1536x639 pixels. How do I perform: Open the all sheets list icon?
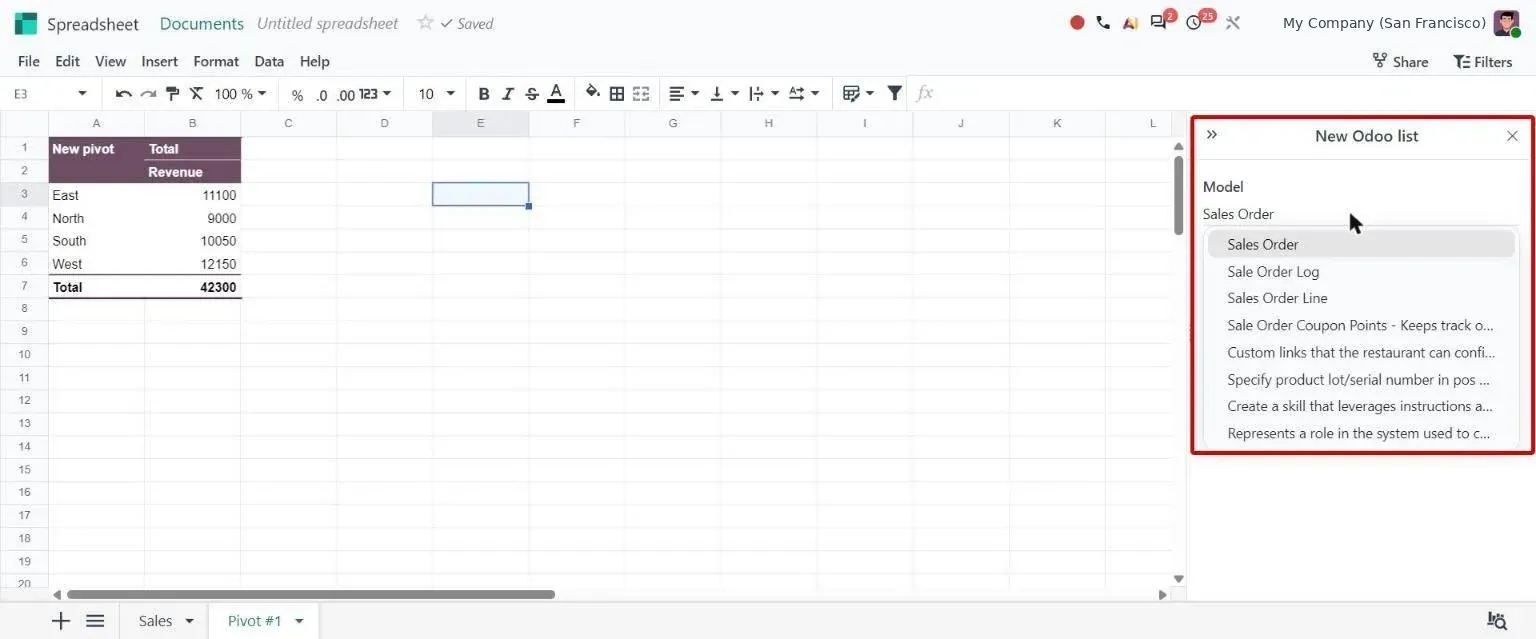tap(95, 621)
